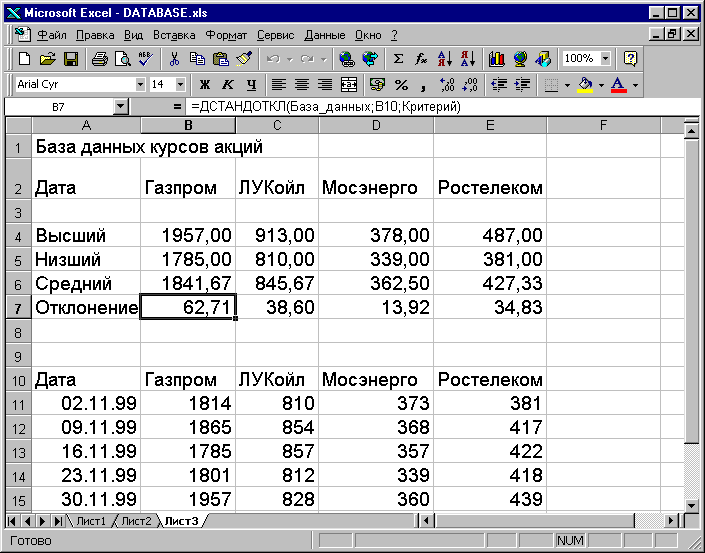Activate the Format Painter brush

[x=244, y=59]
